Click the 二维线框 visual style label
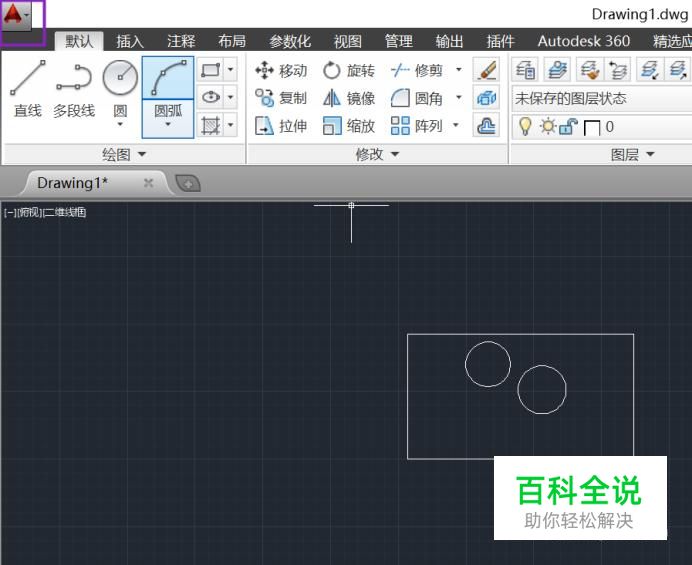Viewport: 692px width, 565px height. [x=65, y=212]
